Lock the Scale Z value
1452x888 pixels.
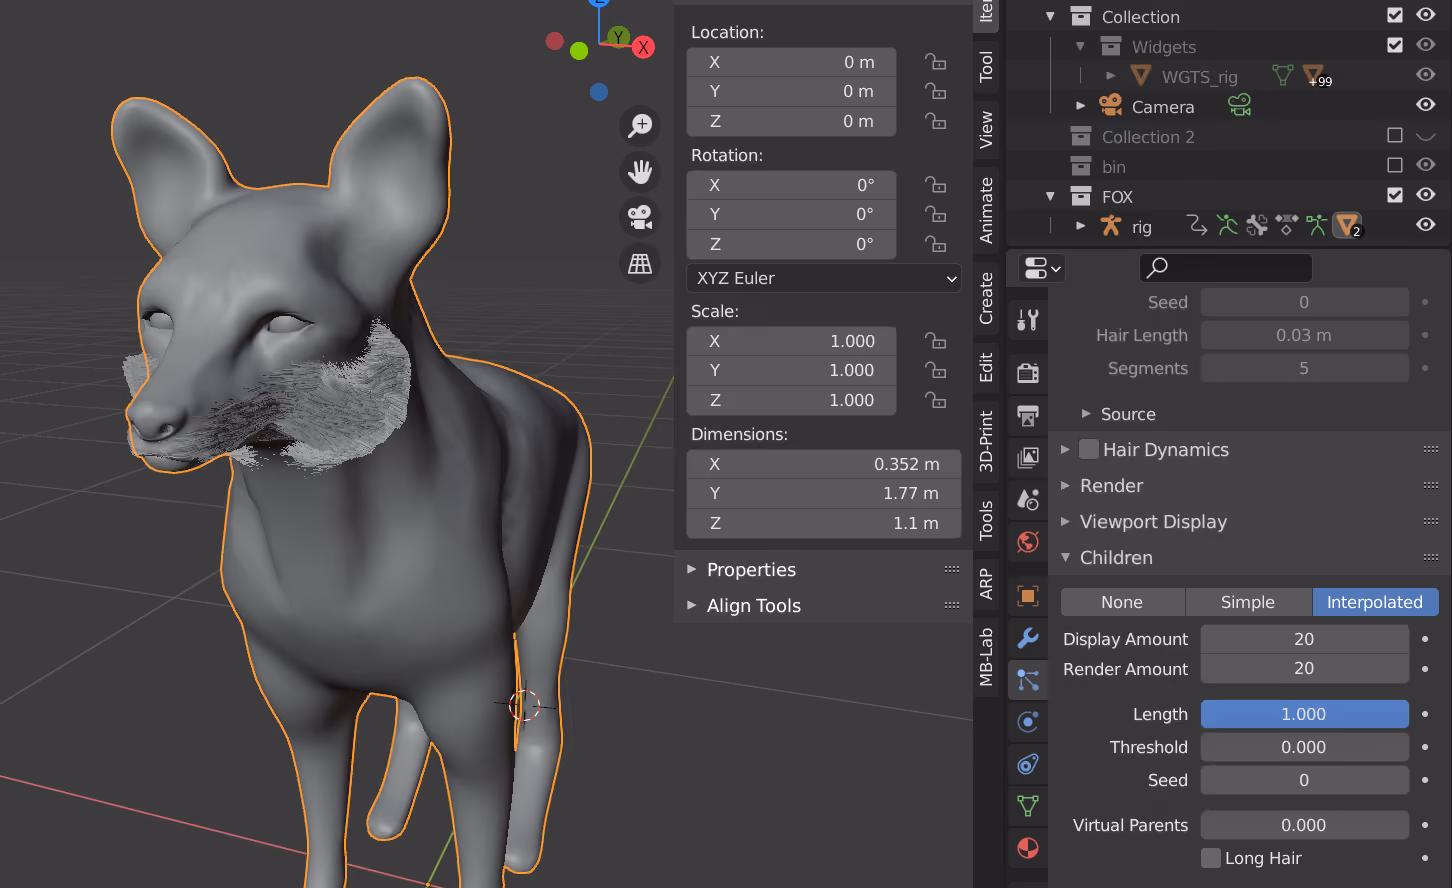(936, 400)
